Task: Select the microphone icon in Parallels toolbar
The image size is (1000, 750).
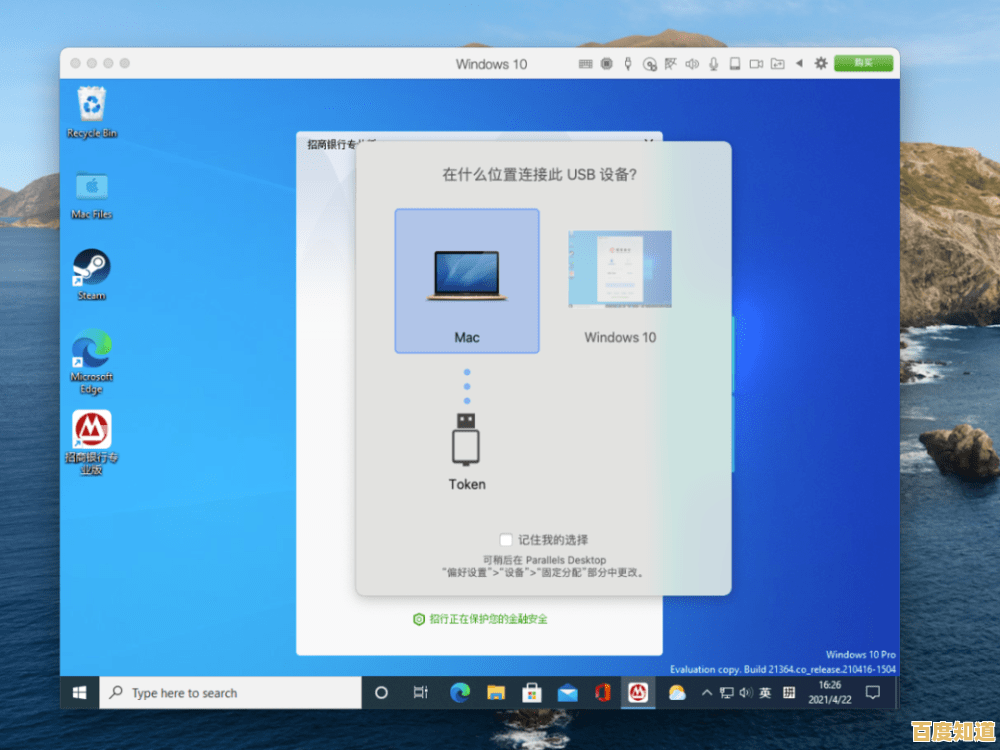Action: (712, 63)
